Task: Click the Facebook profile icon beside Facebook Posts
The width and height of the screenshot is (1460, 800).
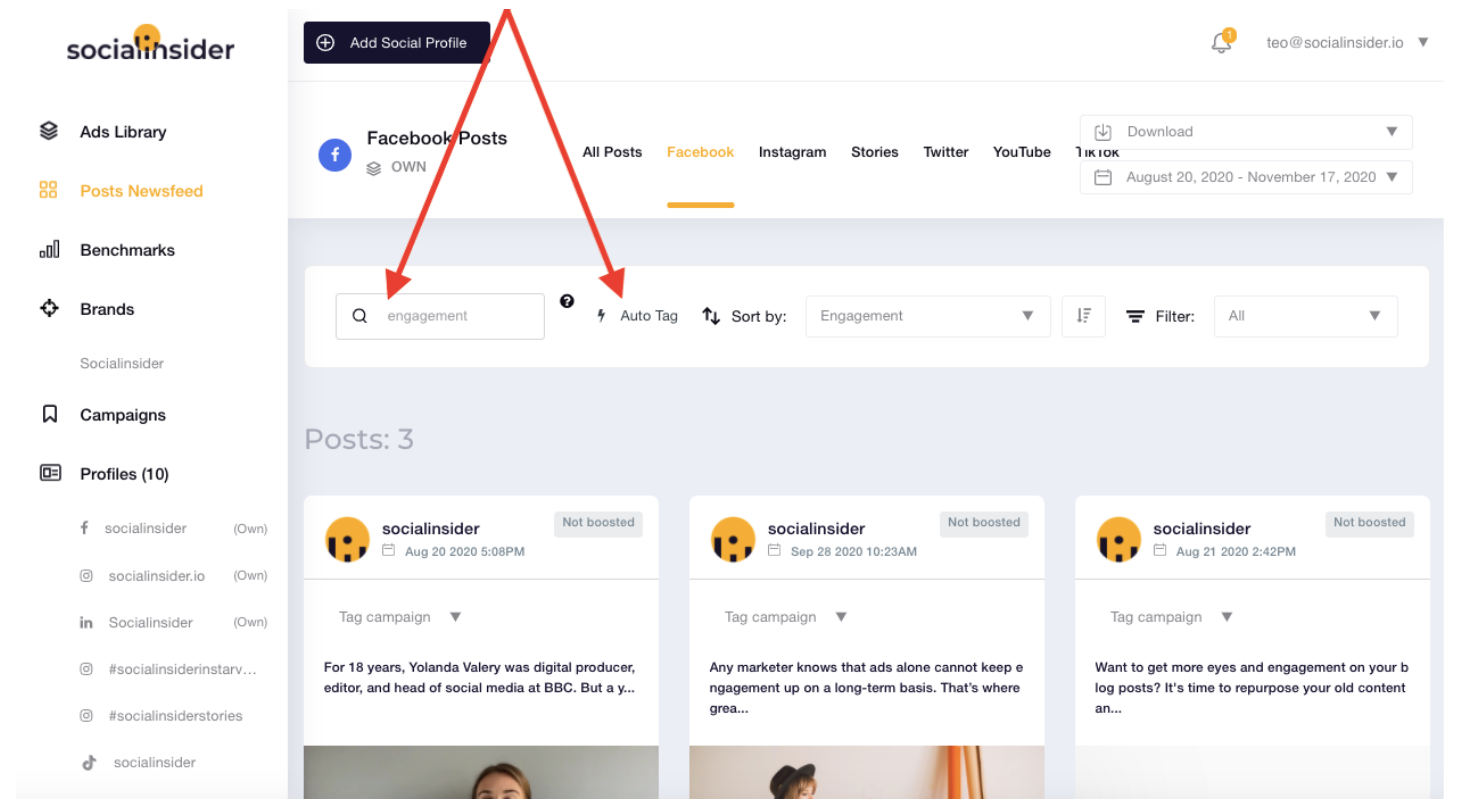Action: [x=335, y=154]
